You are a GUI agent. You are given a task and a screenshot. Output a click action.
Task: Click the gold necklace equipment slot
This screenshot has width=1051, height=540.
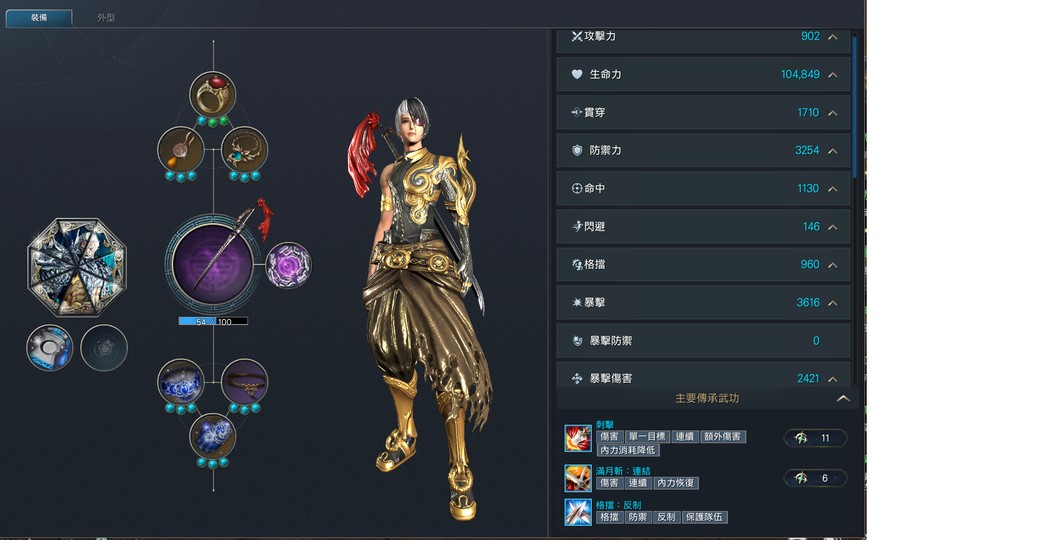tap(245, 149)
